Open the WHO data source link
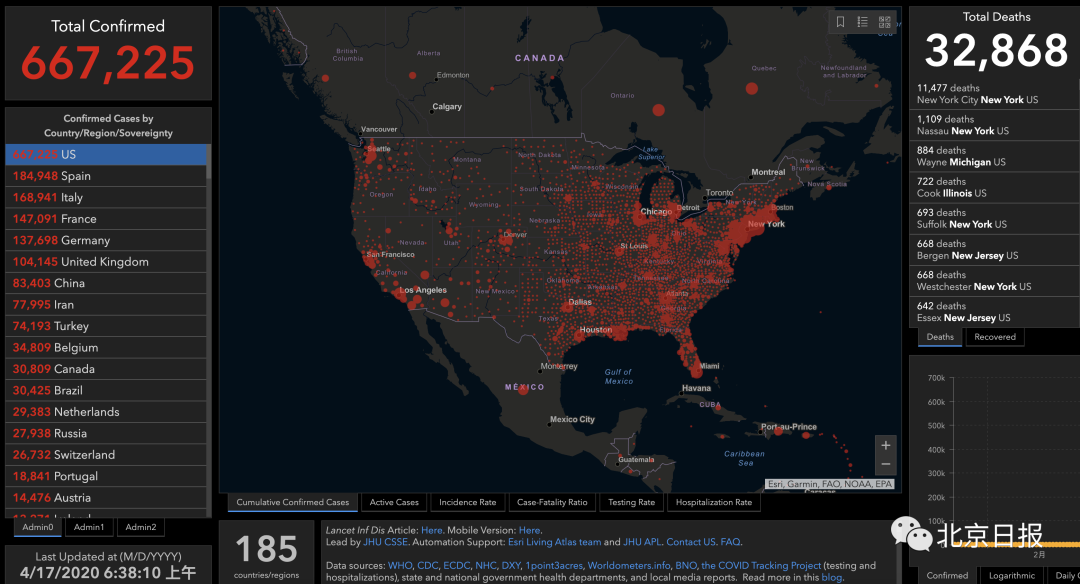1080x584 pixels. point(399,565)
